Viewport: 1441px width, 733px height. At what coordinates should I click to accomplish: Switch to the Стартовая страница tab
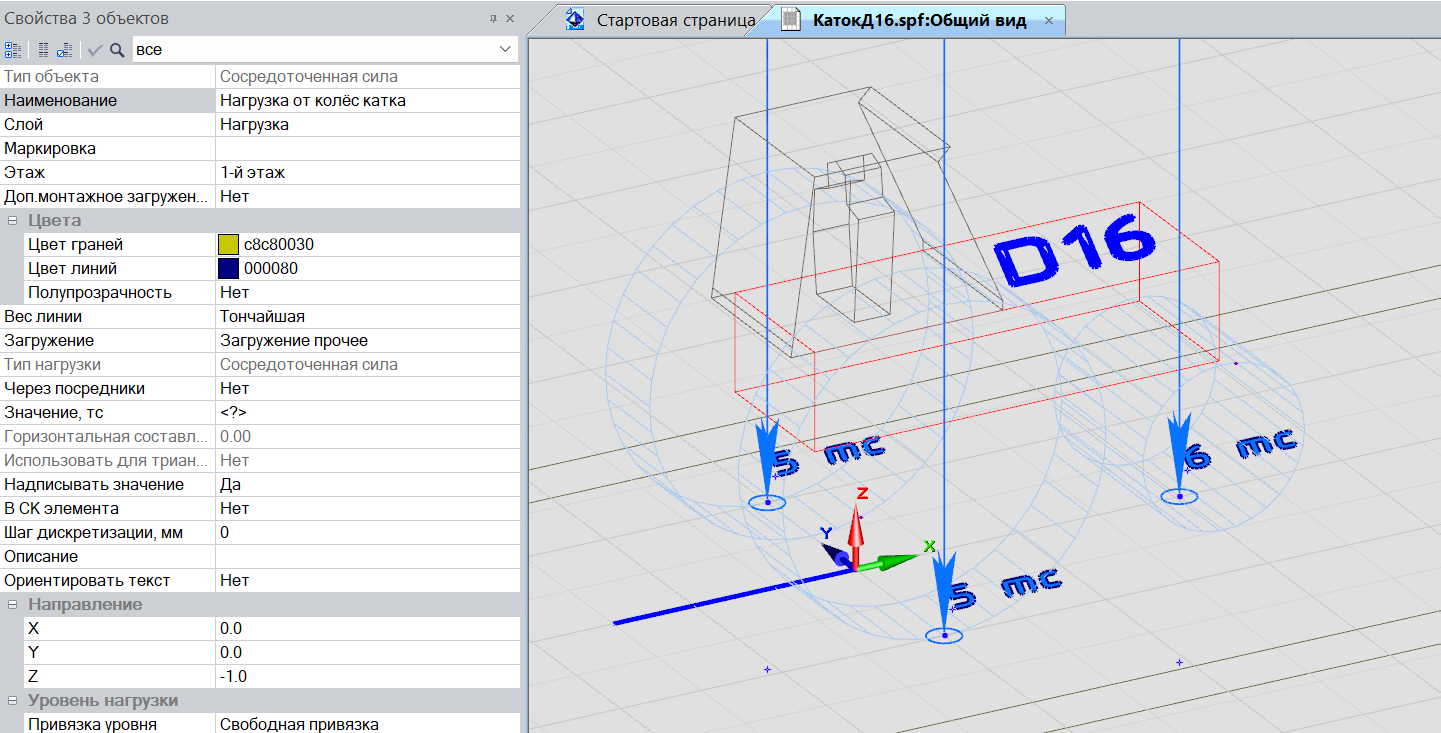(663, 21)
